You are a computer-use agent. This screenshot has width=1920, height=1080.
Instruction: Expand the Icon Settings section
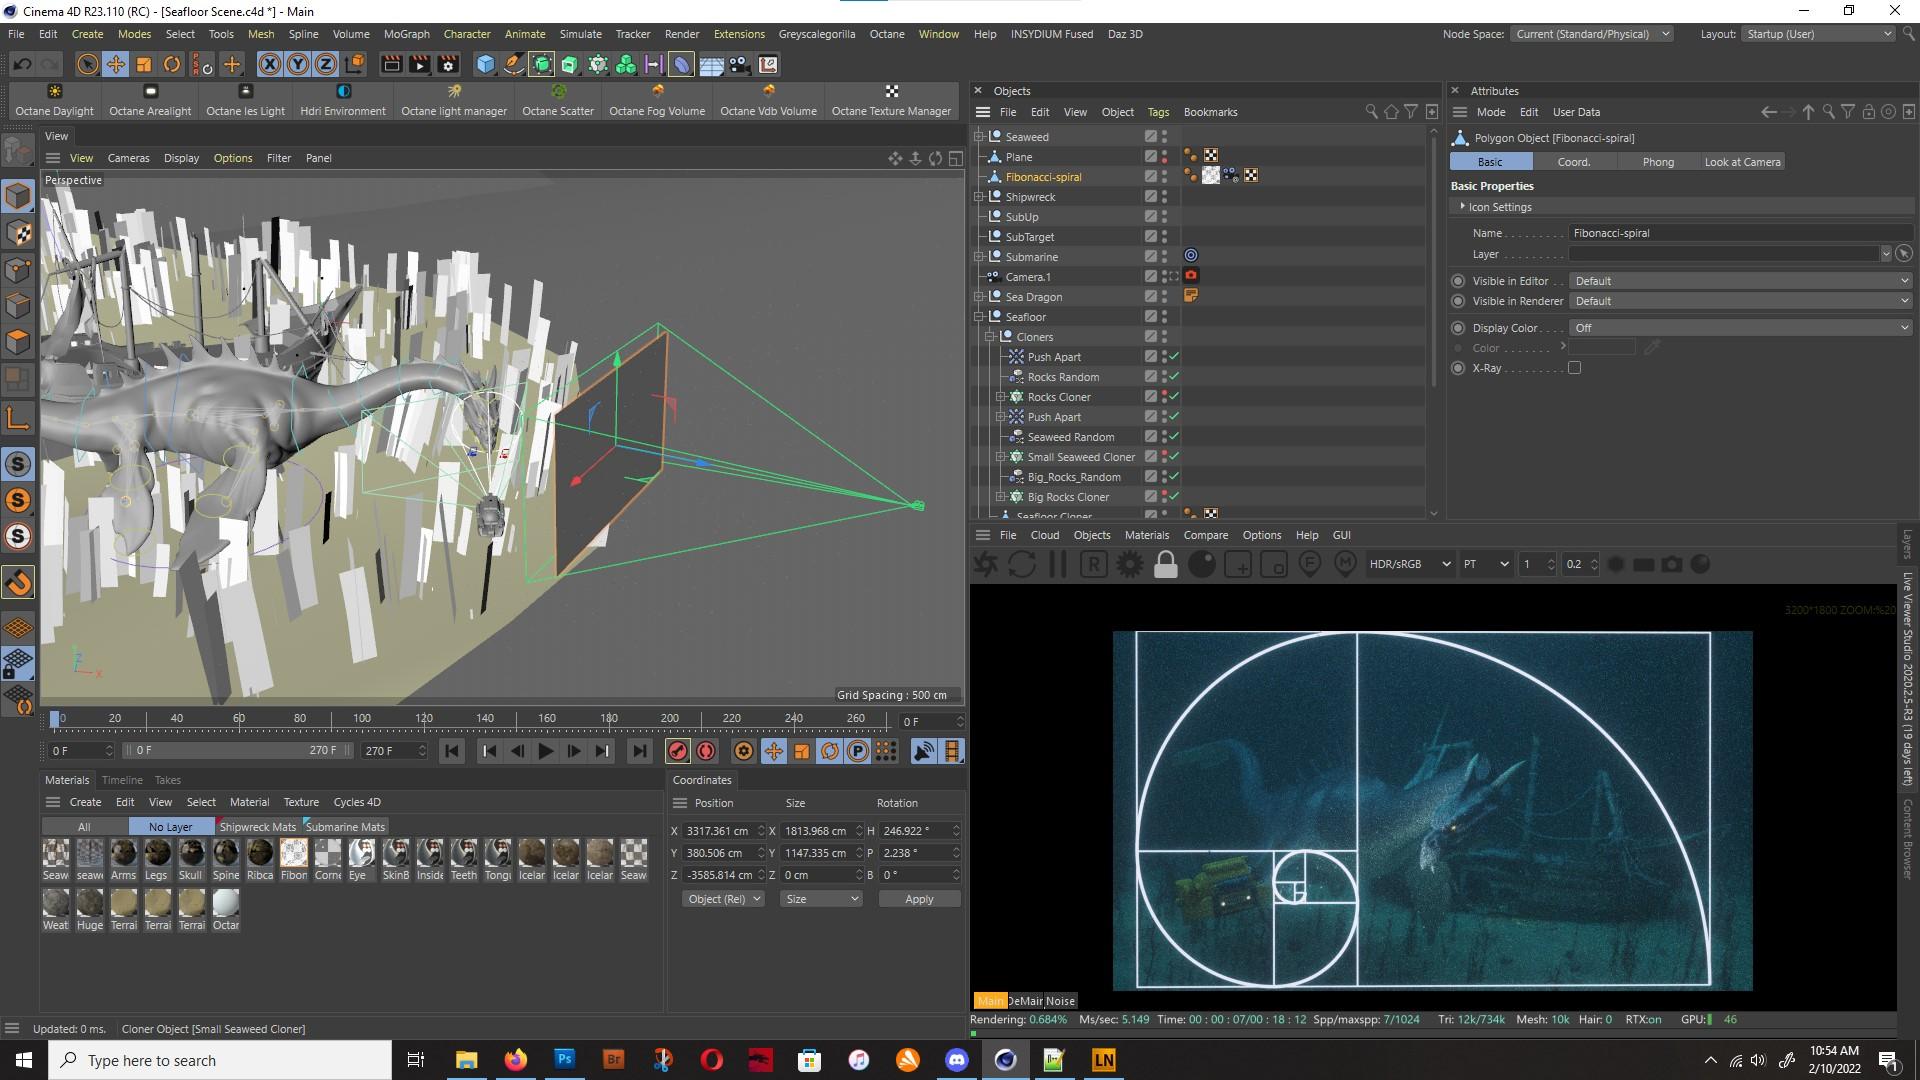[x=1499, y=207]
